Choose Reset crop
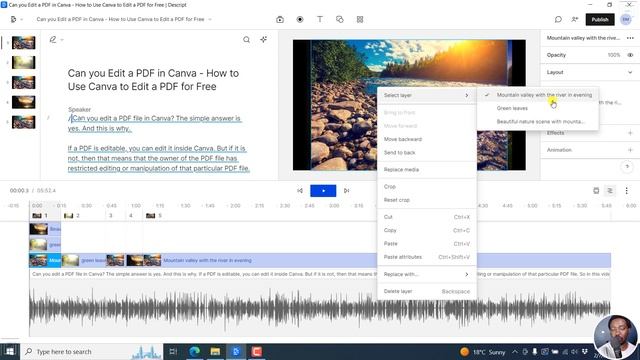Viewport: 640px width, 360px height. point(427,200)
